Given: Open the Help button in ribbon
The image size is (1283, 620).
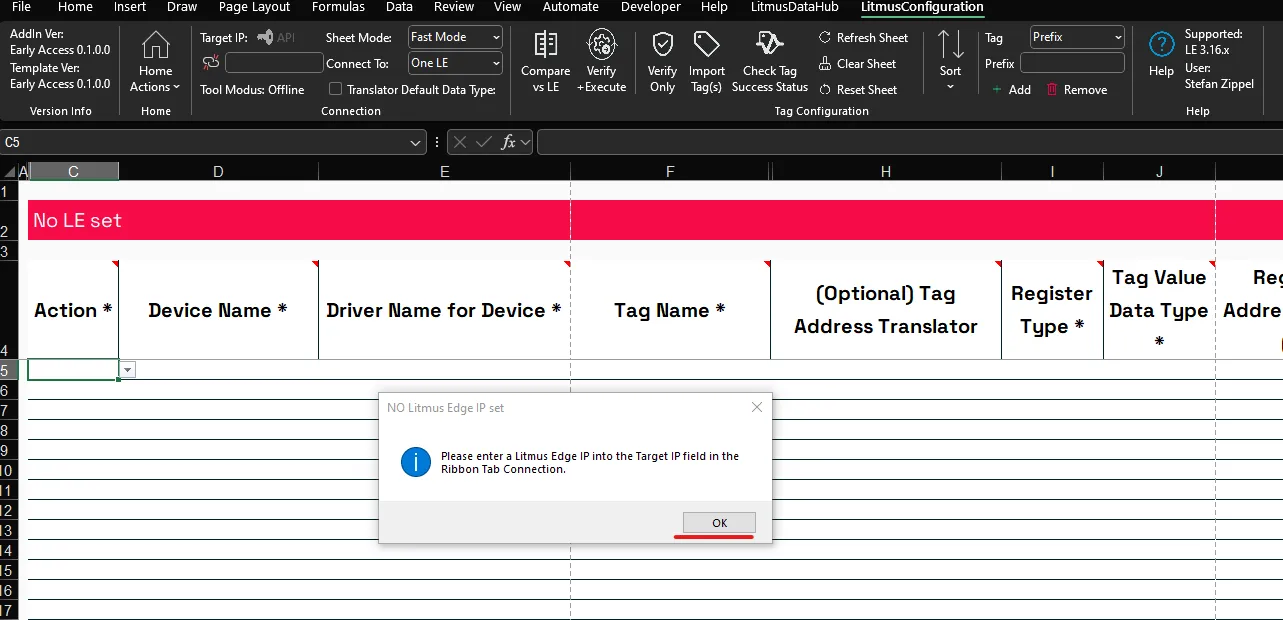Looking at the screenshot, I should point(1161,54).
